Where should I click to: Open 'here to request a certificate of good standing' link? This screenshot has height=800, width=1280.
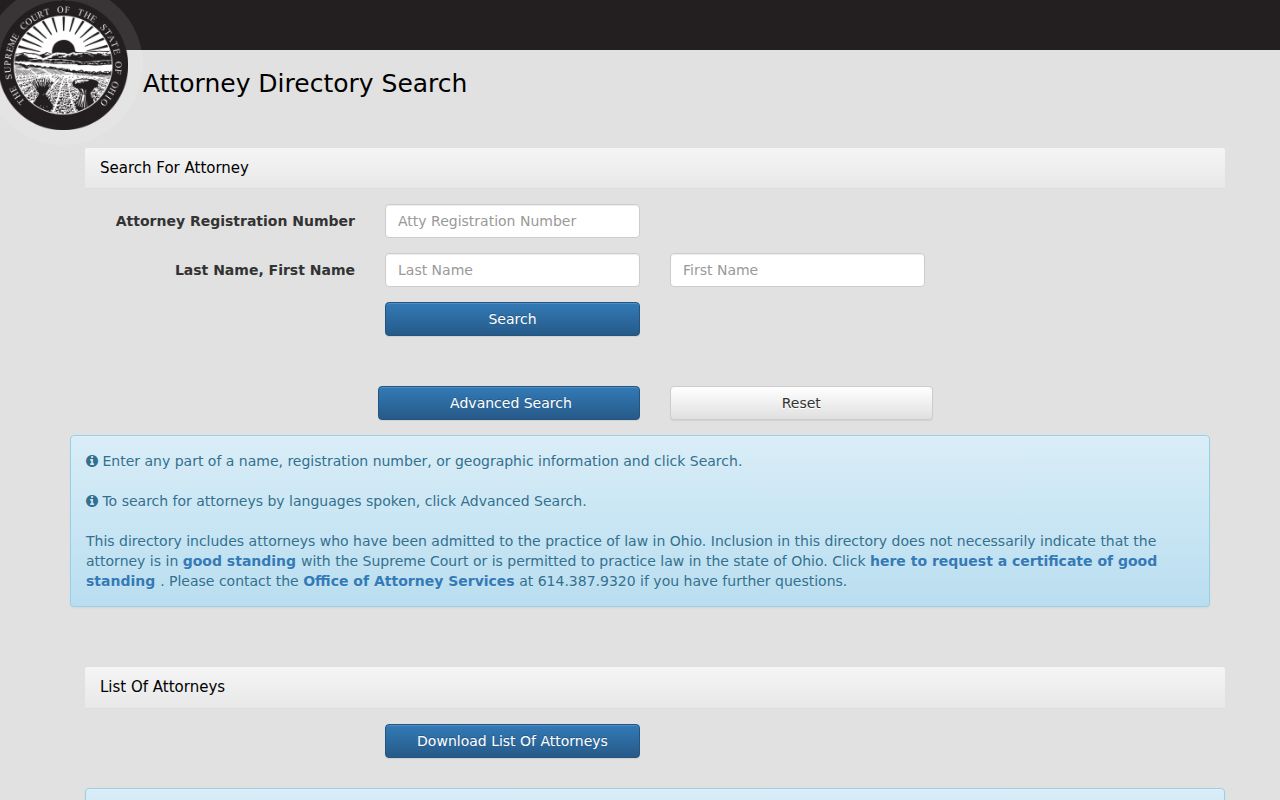tap(621, 571)
